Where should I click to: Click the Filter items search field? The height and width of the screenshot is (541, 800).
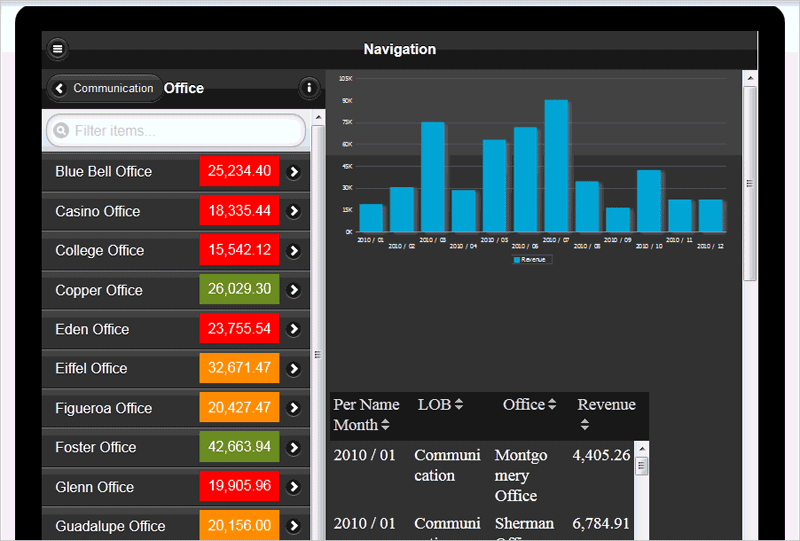coord(176,131)
